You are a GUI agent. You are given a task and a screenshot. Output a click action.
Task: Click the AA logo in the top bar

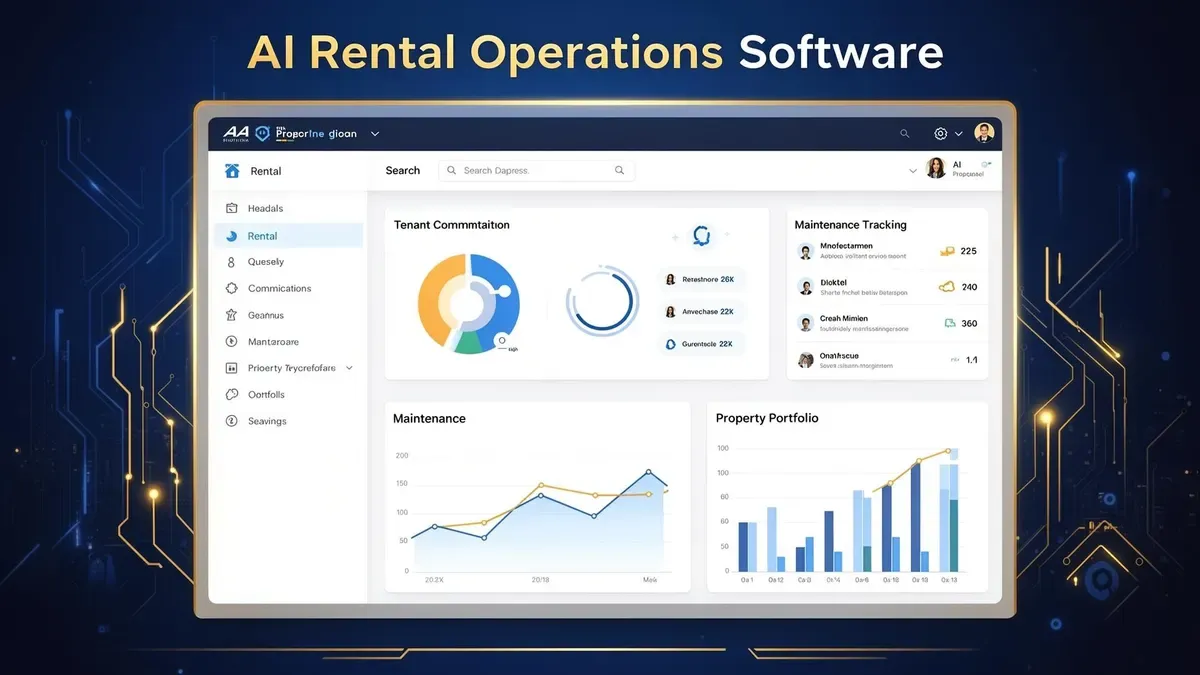coord(236,132)
